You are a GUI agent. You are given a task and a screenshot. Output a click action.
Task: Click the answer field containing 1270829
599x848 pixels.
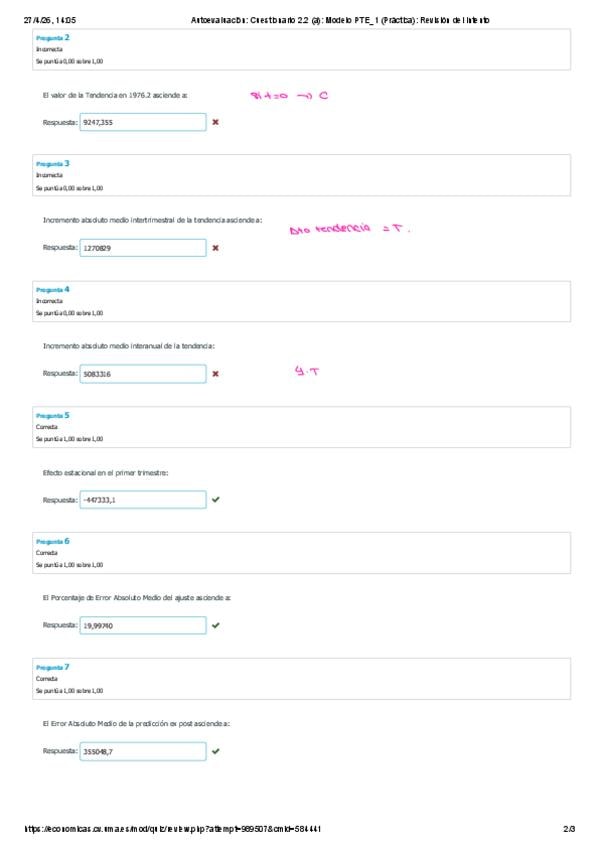pyautogui.click(x=143, y=248)
